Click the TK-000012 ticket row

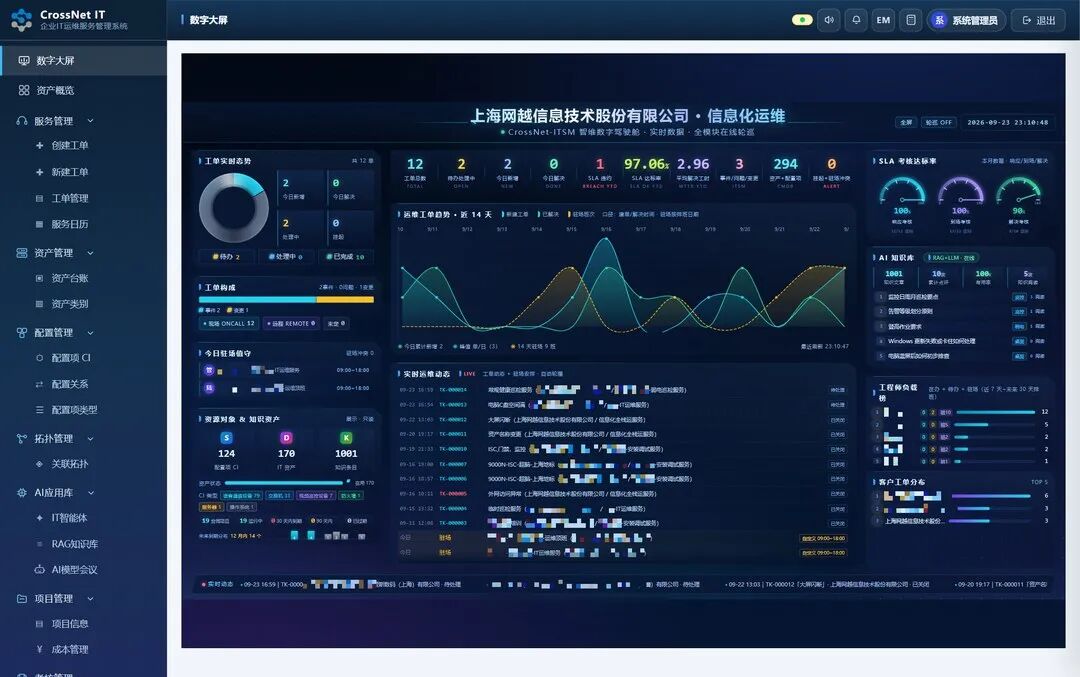(623, 419)
